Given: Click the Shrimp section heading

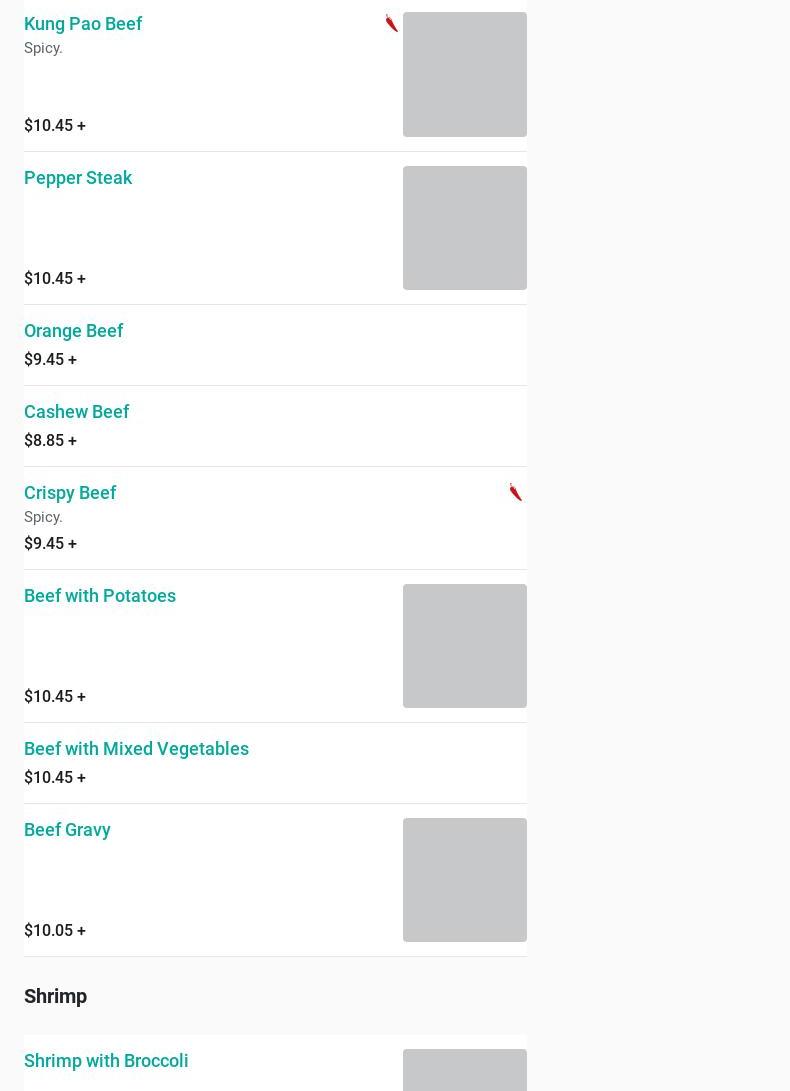Looking at the screenshot, I should point(55,996).
